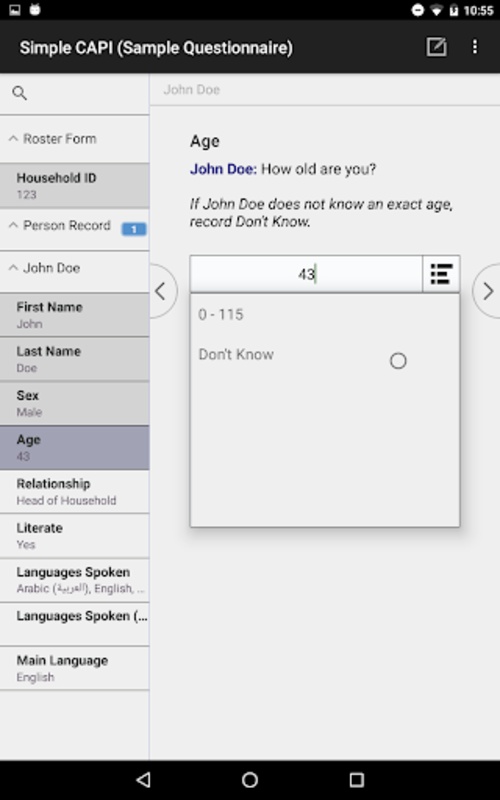This screenshot has width=500, height=800.
Task: Click the age input field showing 43
Action: 306,274
